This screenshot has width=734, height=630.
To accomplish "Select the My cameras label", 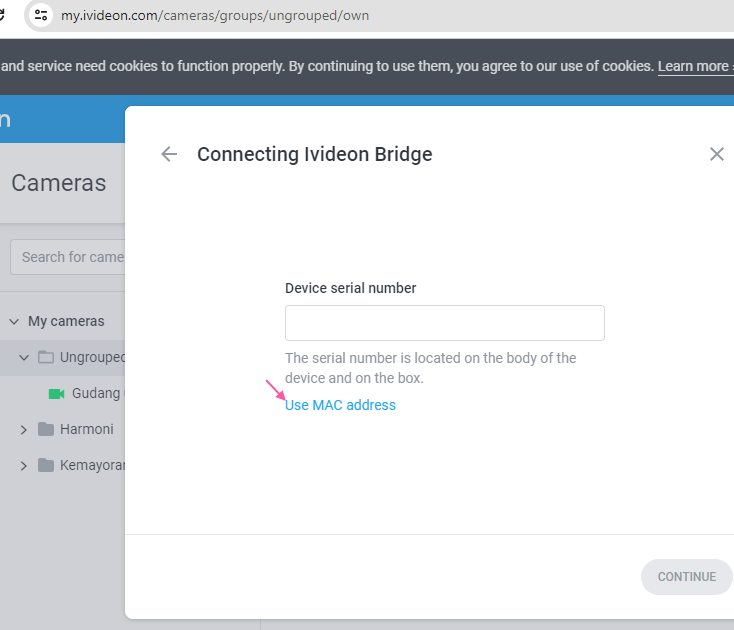I will (66, 322).
